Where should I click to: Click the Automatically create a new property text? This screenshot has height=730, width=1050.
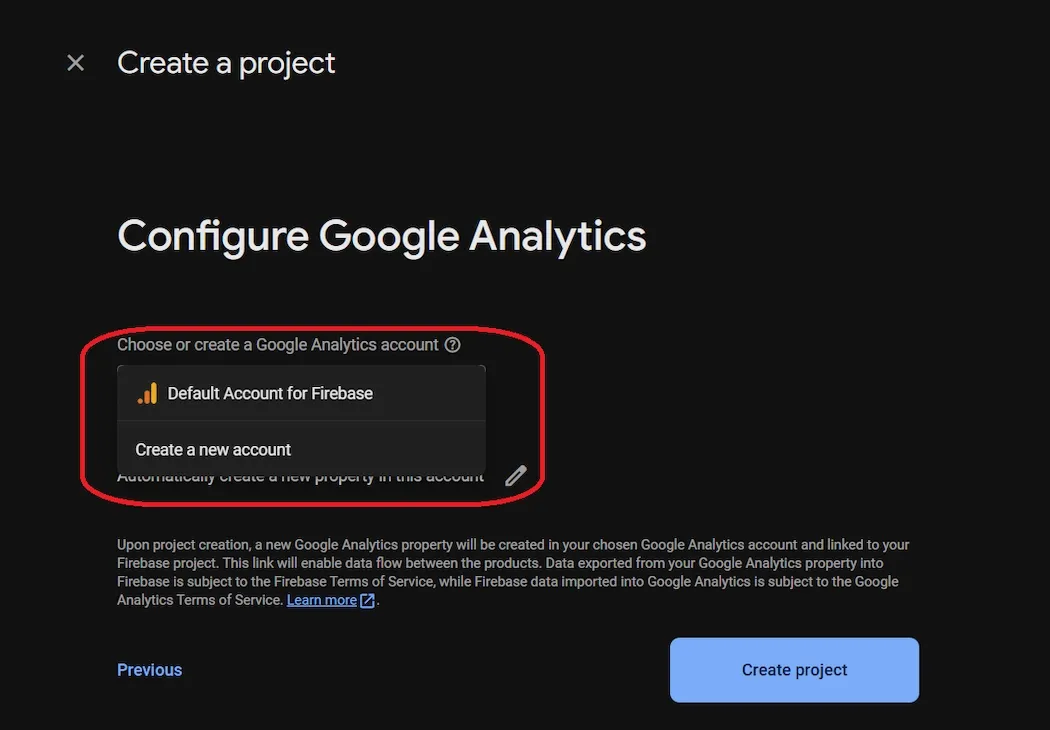pyautogui.click(x=300, y=478)
